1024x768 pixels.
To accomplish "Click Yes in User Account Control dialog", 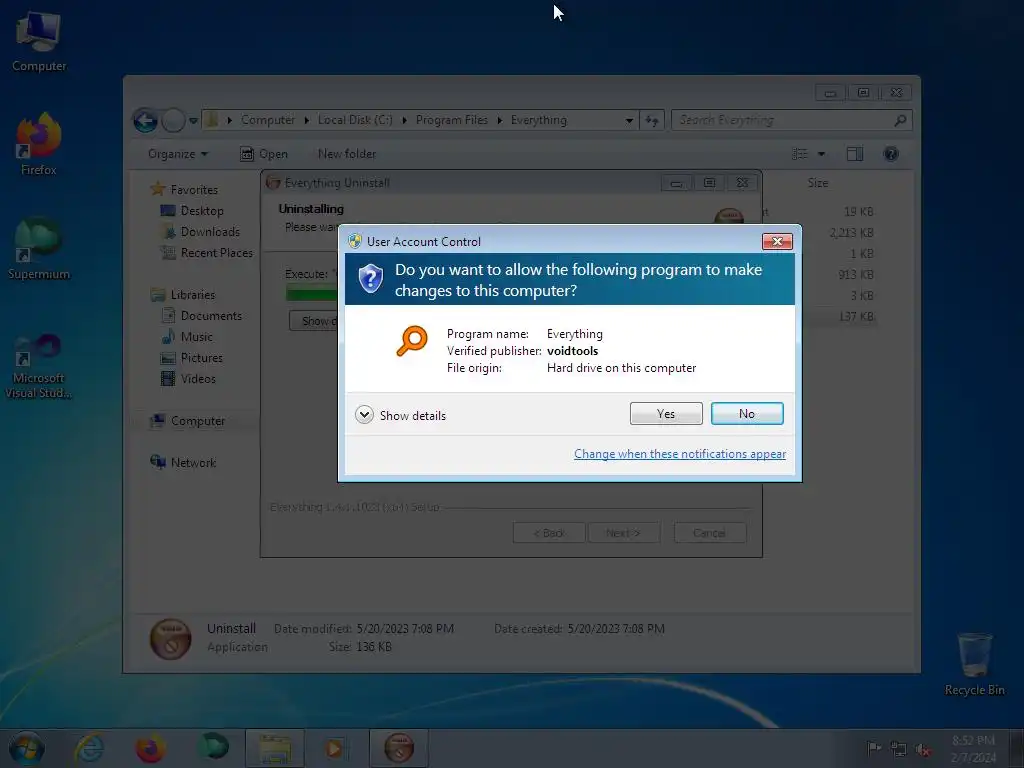I will tap(665, 413).
